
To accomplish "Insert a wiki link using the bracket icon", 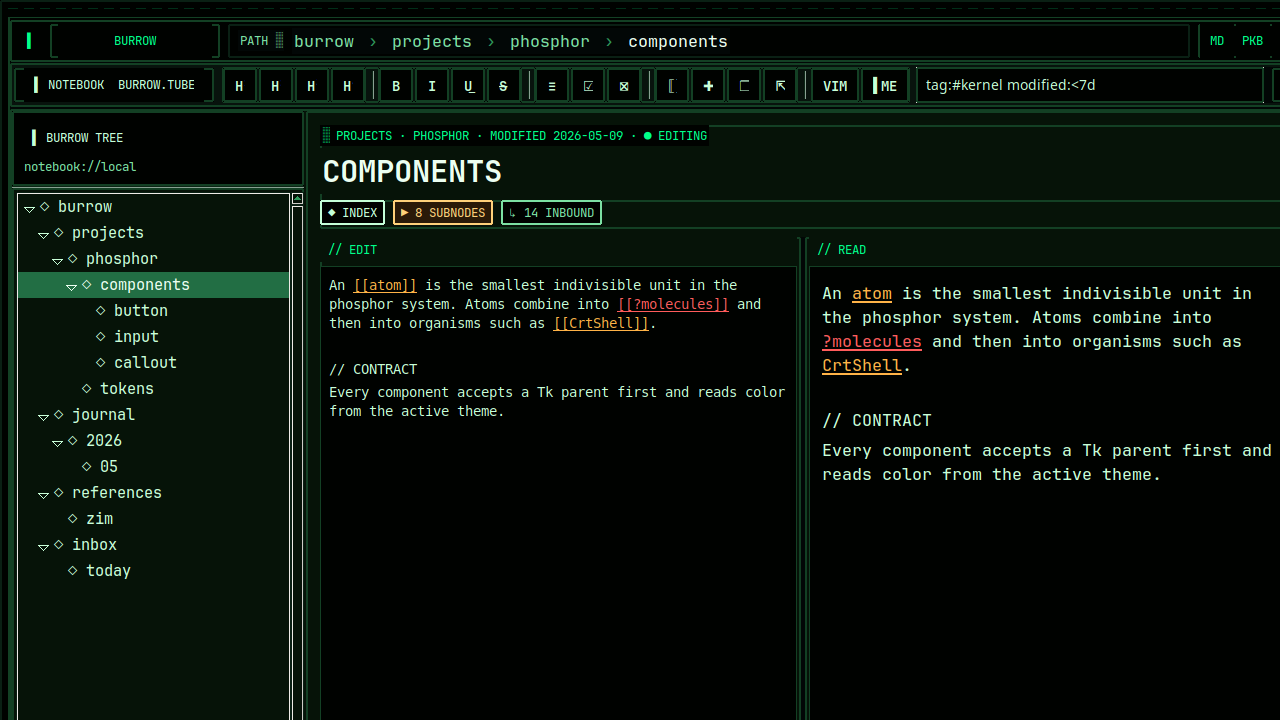I will tap(672, 86).
